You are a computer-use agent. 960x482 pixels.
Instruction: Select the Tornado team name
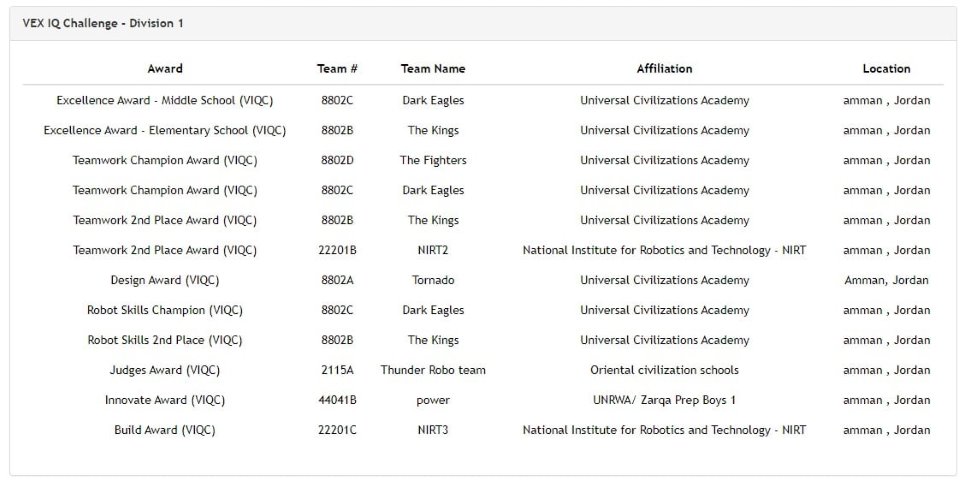[433, 281]
